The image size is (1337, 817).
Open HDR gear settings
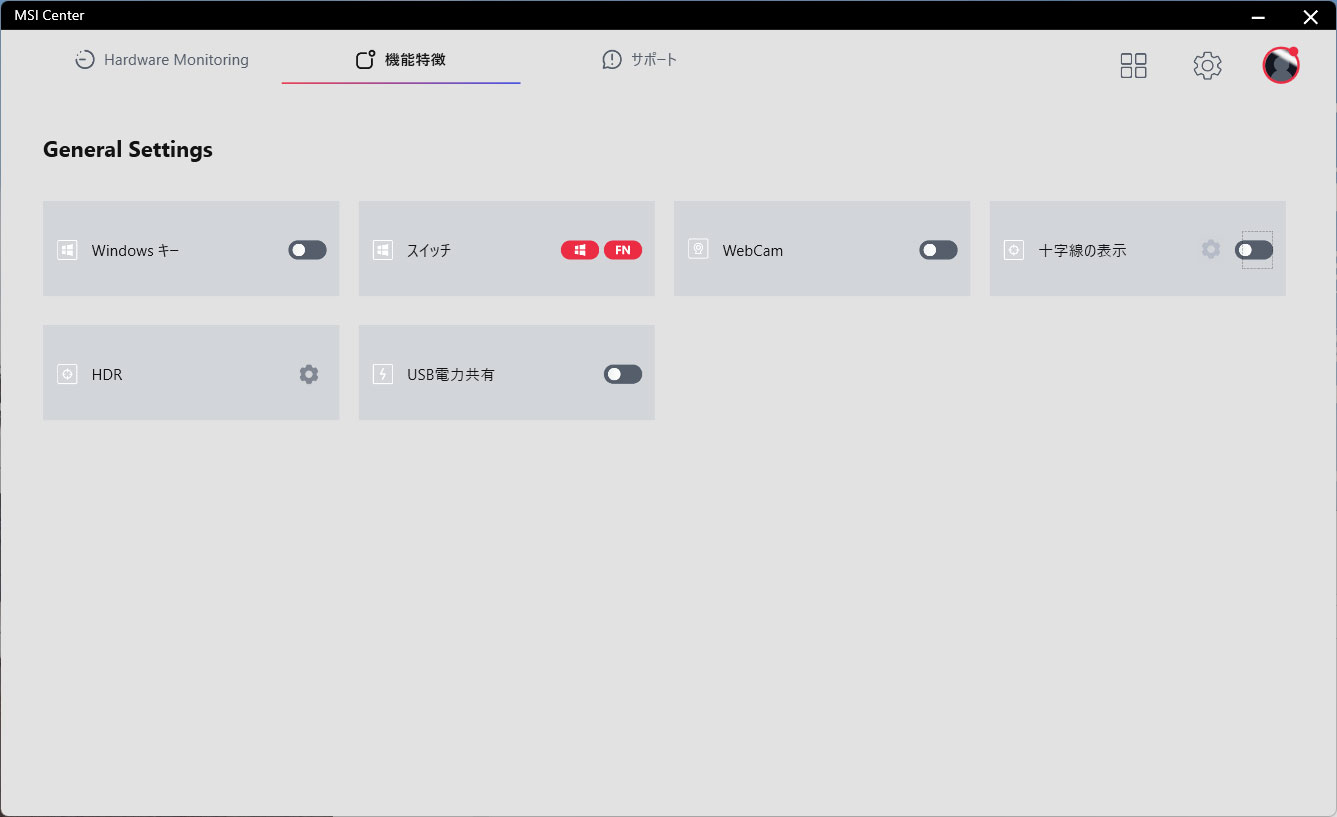[309, 374]
